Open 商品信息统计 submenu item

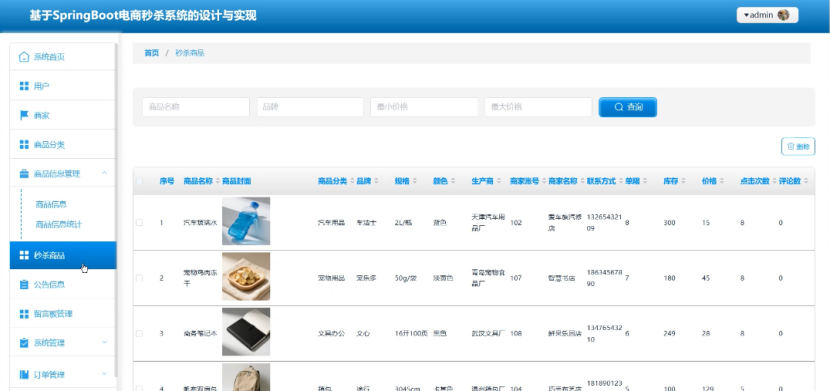pyautogui.click(x=58, y=224)
